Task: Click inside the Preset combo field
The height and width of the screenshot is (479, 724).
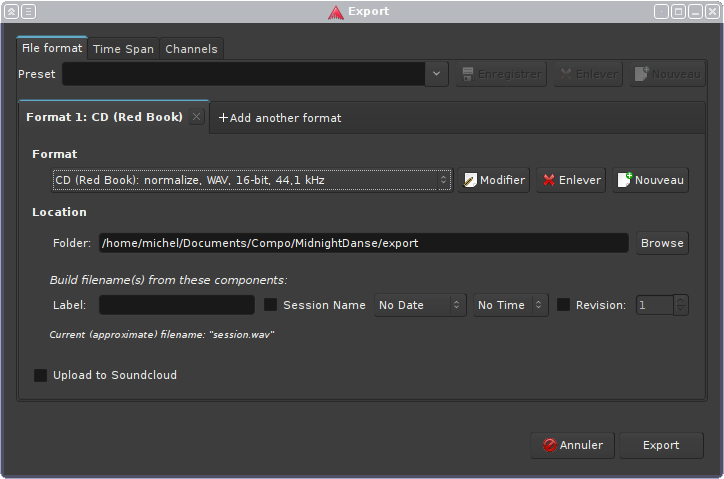Action: coord(244,74)
